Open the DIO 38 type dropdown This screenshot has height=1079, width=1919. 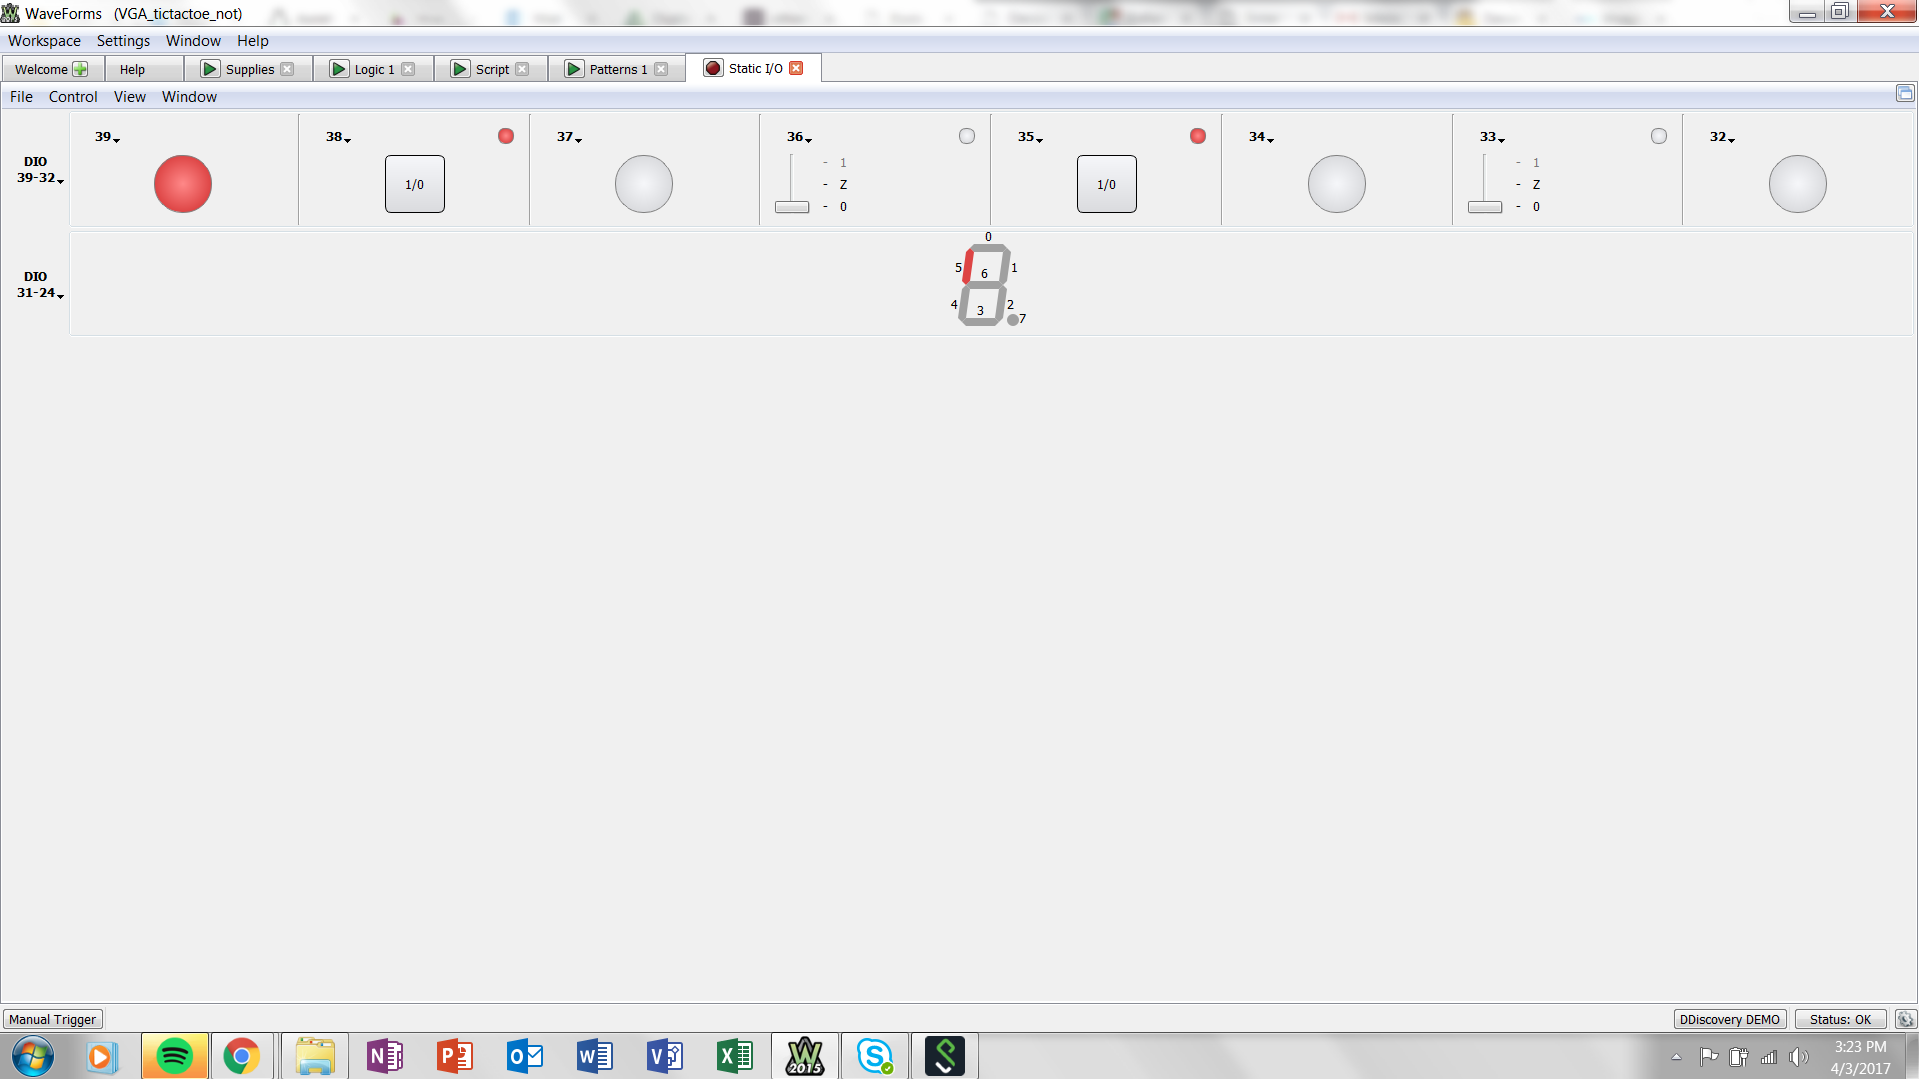coord(339,137)
